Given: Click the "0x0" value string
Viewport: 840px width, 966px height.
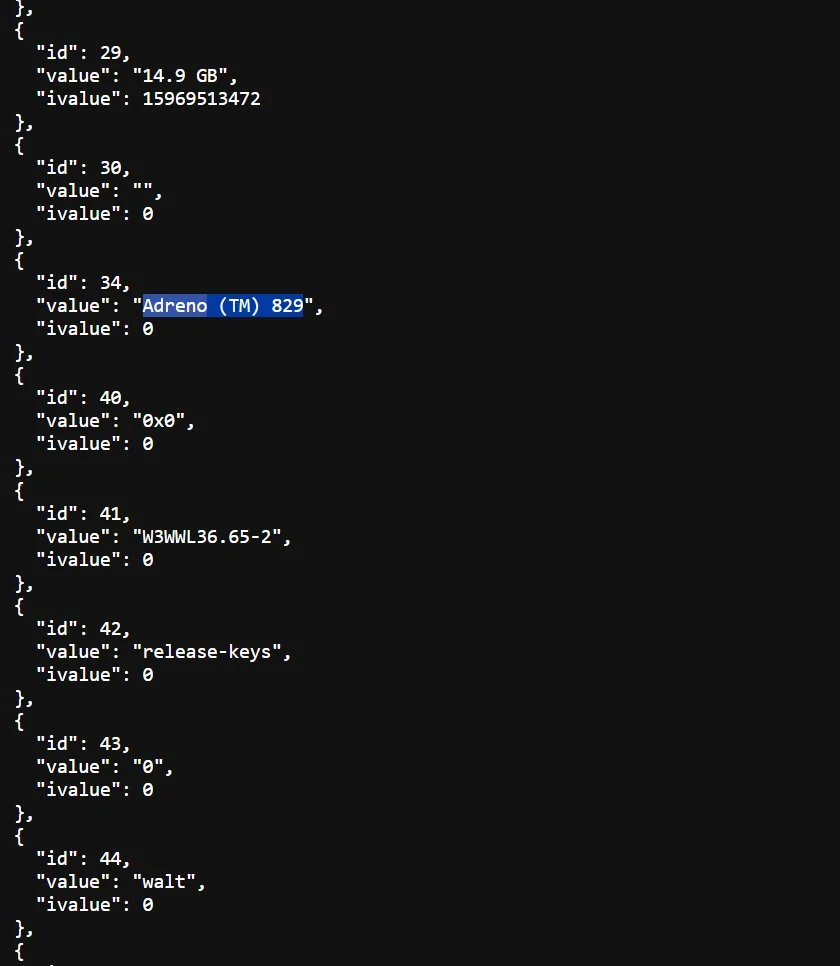Looking at the screenshot, I should tap(159, 421).
